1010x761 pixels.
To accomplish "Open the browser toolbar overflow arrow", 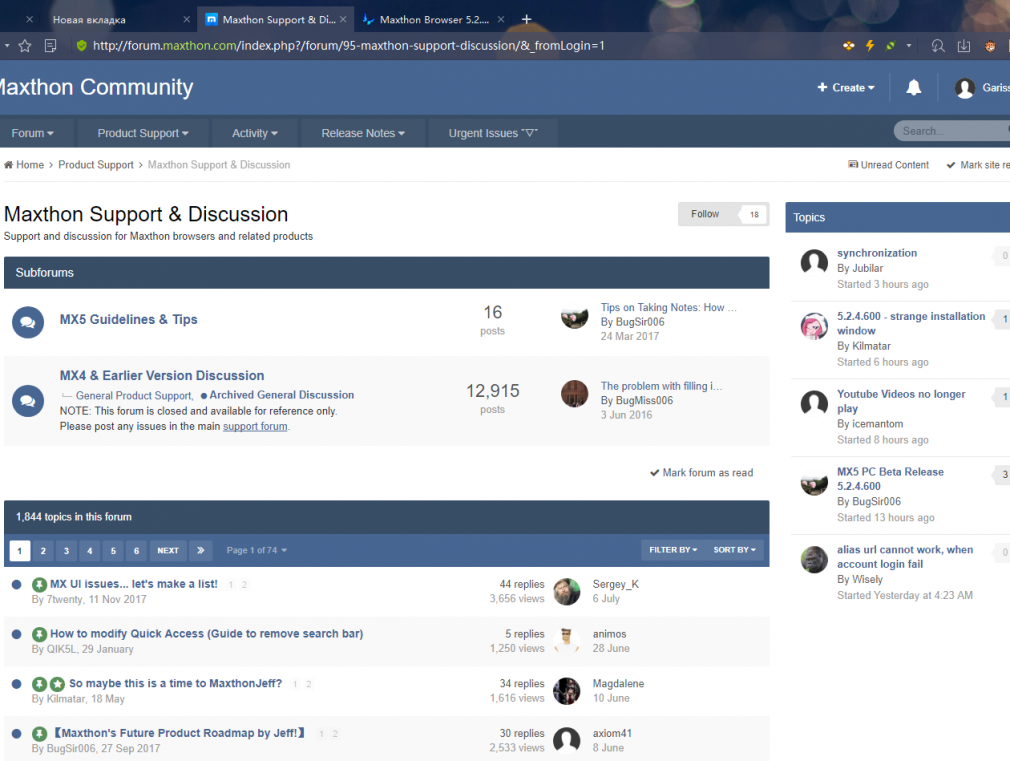I will click(x=909, y=46).
